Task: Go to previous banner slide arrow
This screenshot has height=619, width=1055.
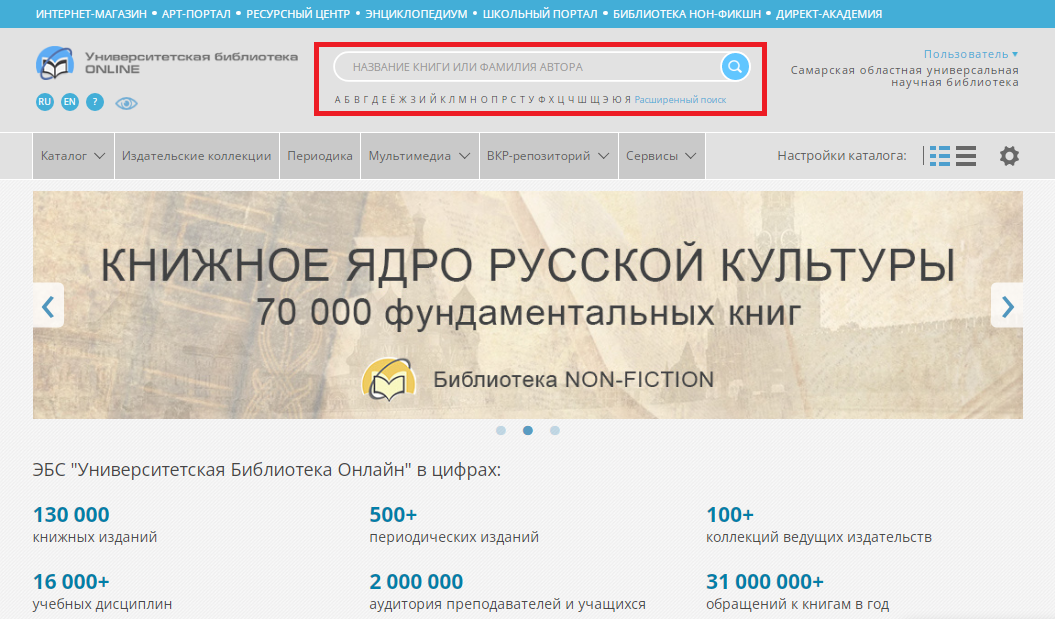Action: 48,306
